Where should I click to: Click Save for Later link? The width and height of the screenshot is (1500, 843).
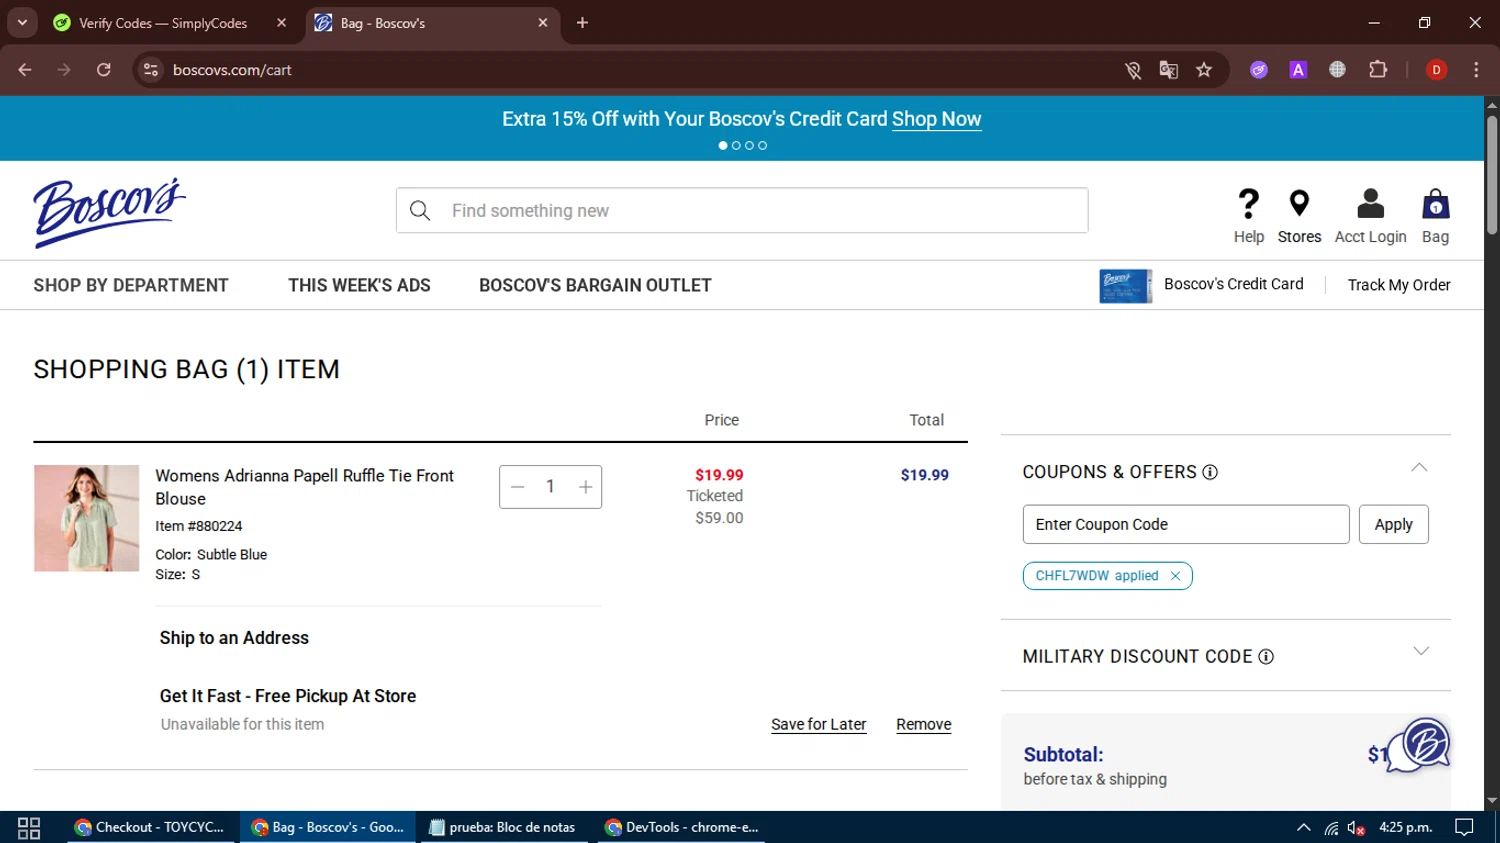(818, 725)
